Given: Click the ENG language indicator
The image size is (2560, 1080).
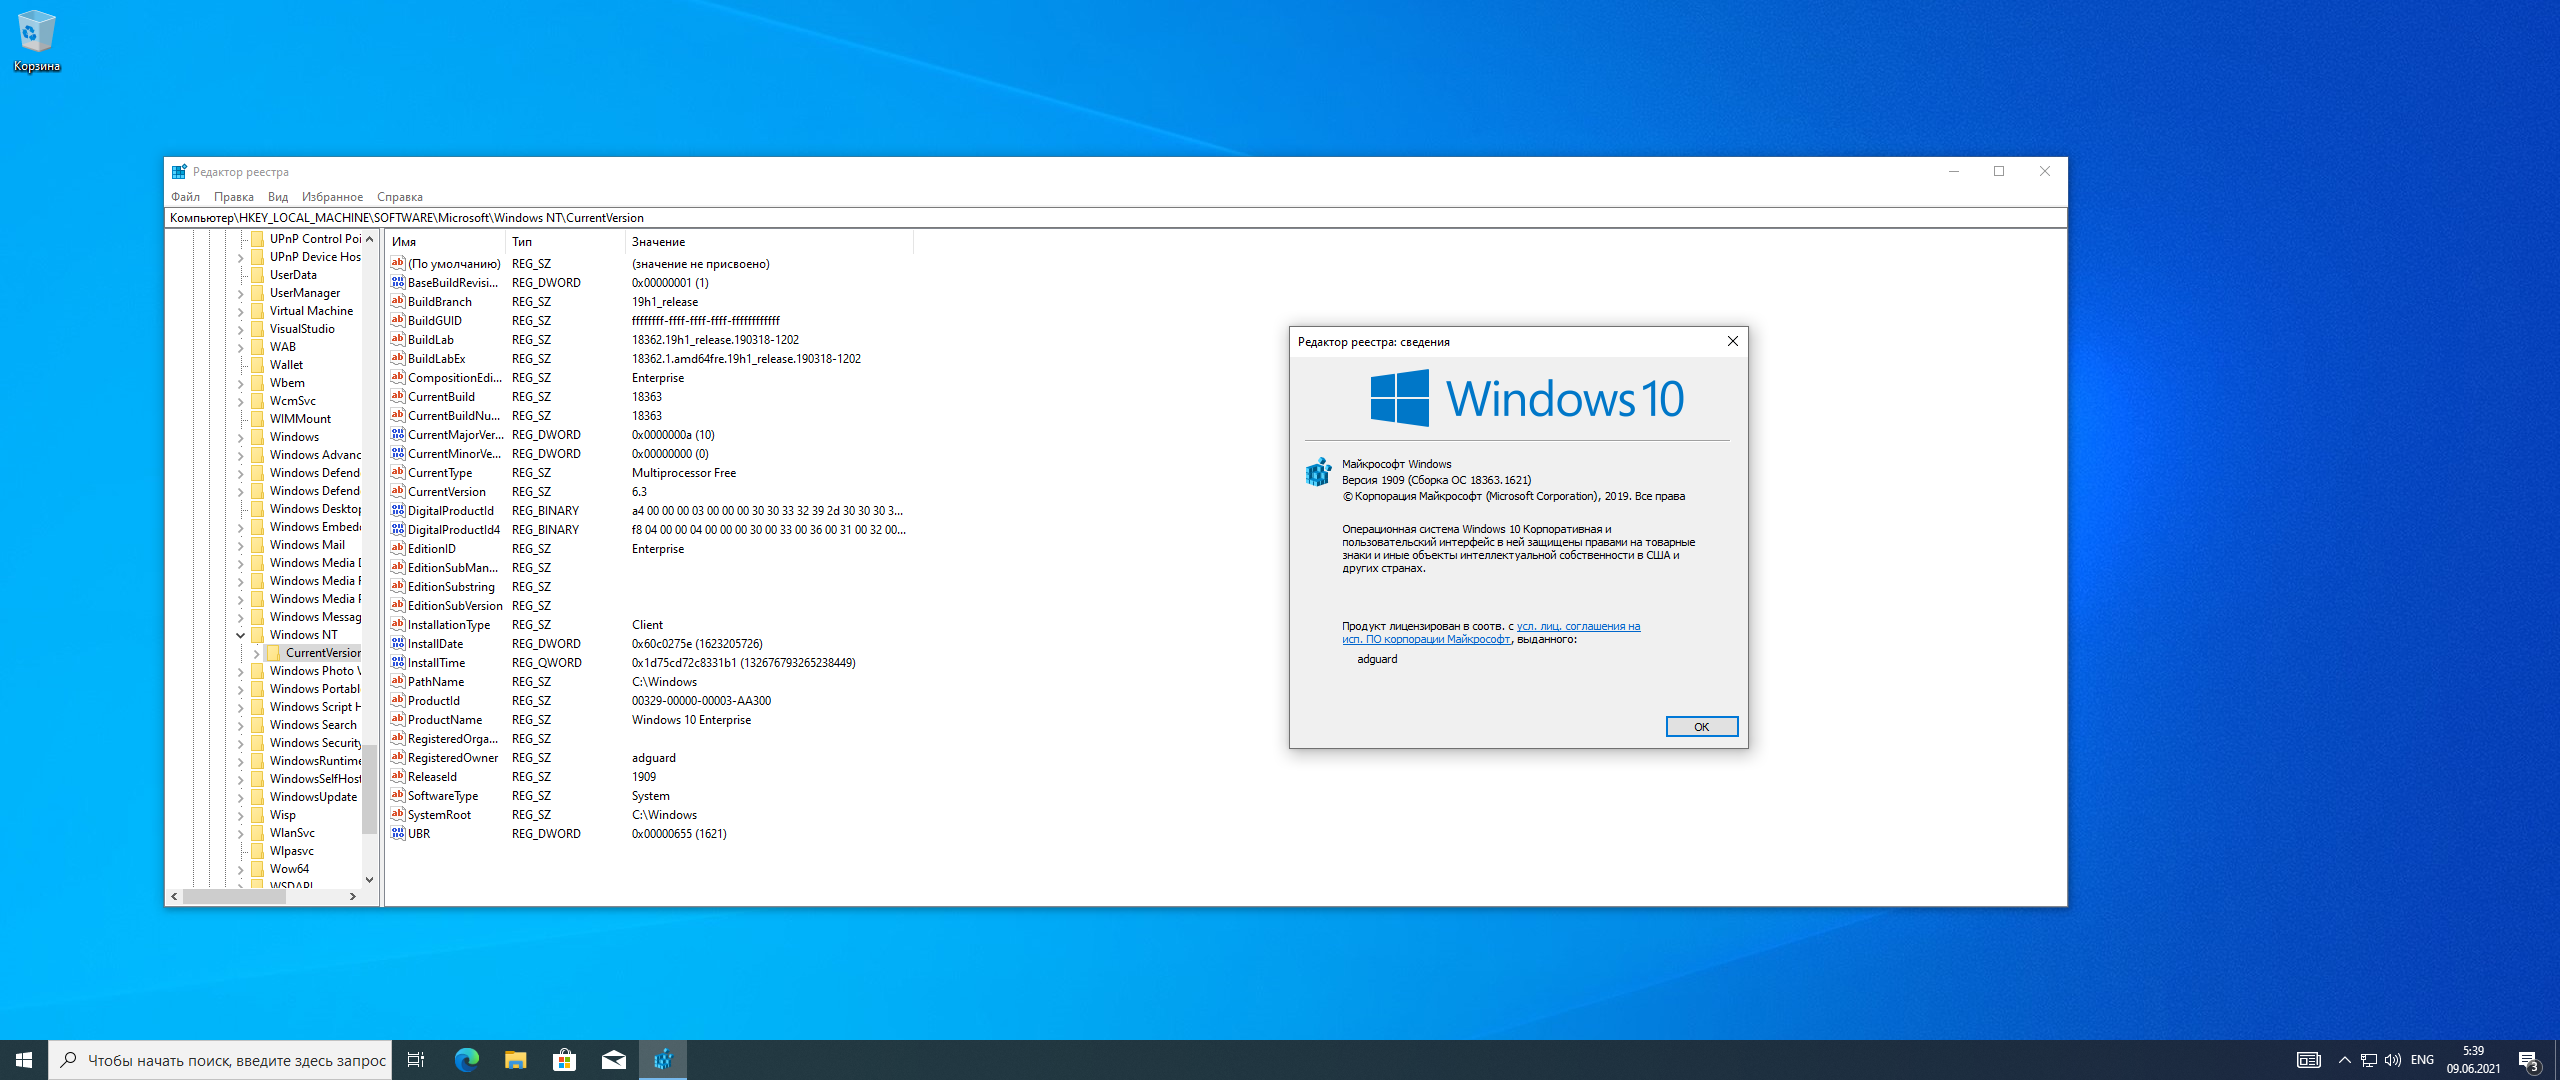Looking at the screenshot, I should [2422, 1060].
